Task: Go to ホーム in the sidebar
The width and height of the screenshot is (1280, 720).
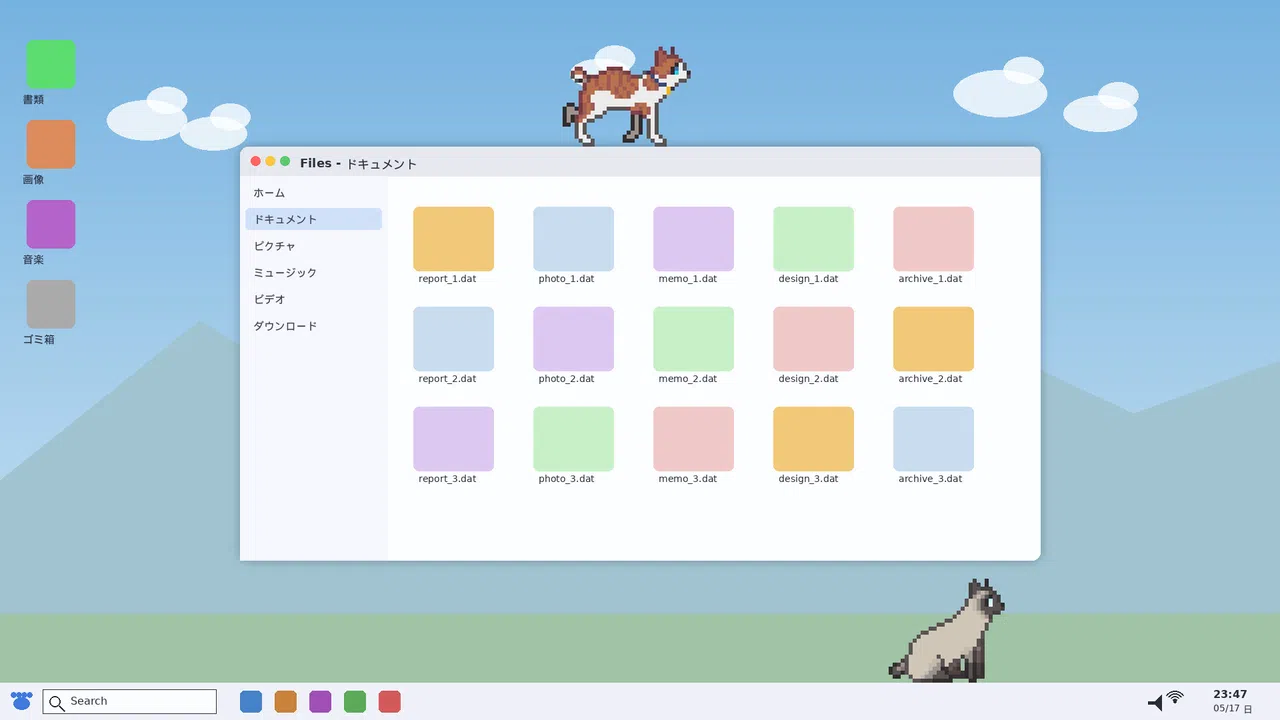Action: tap(314, 192)
